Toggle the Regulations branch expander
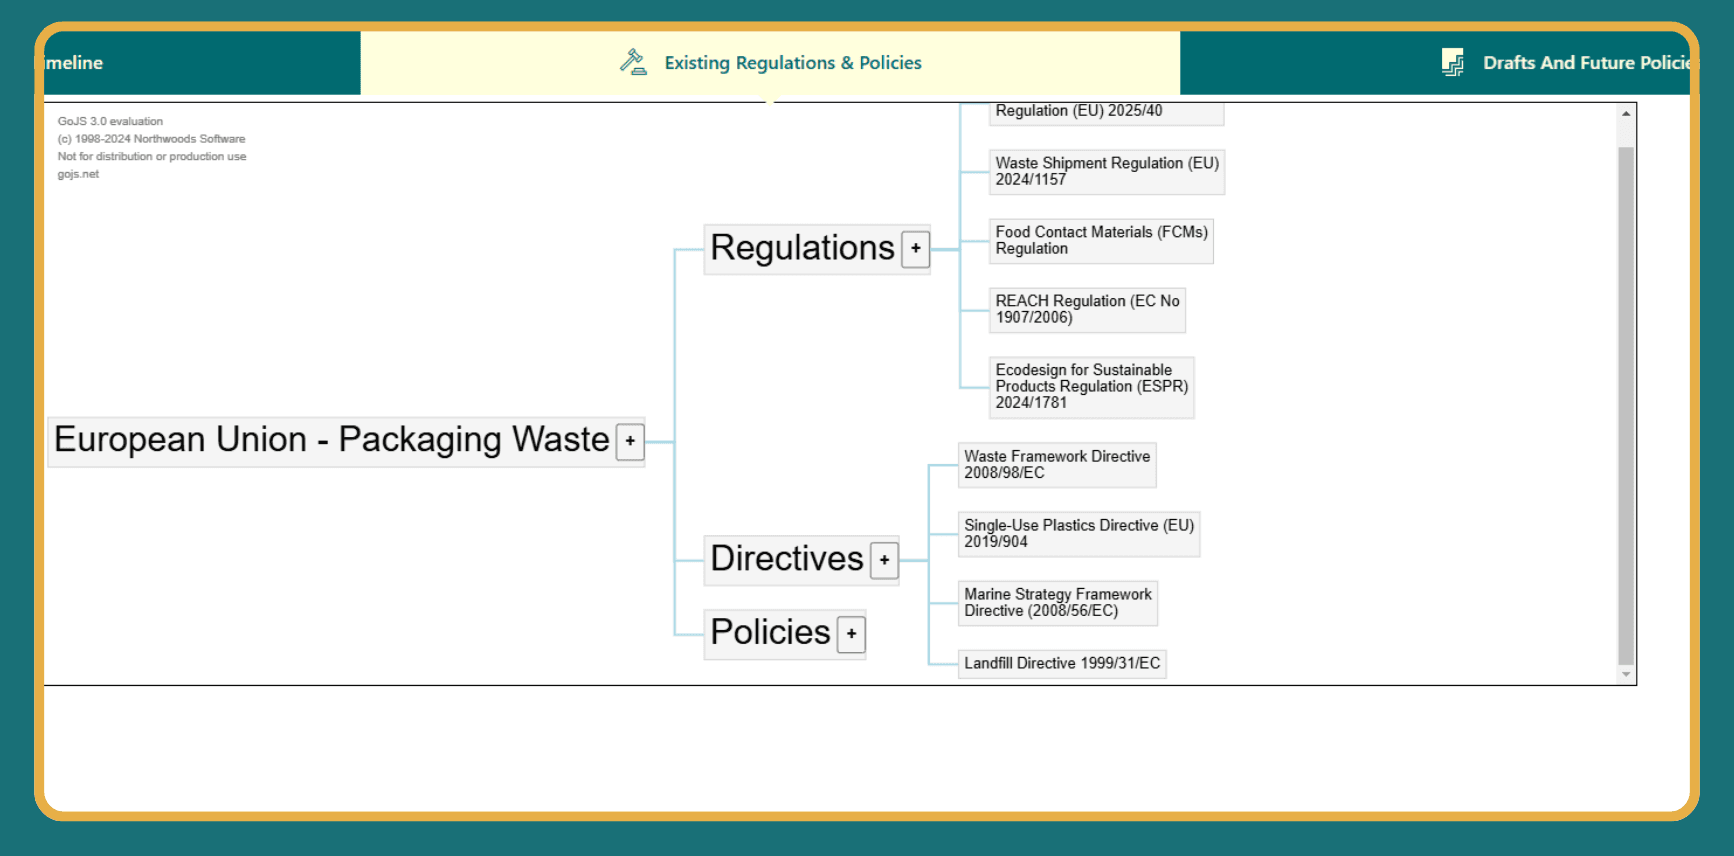 tap(915, 249)
